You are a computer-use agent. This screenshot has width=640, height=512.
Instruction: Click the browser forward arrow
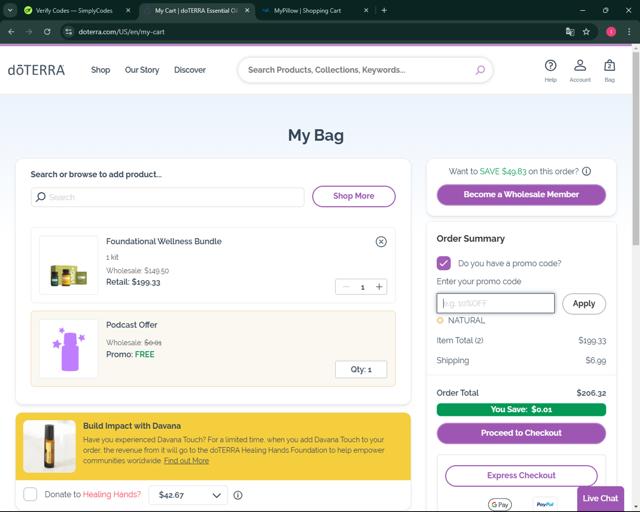pyautogui.click(x=29, y=32)
